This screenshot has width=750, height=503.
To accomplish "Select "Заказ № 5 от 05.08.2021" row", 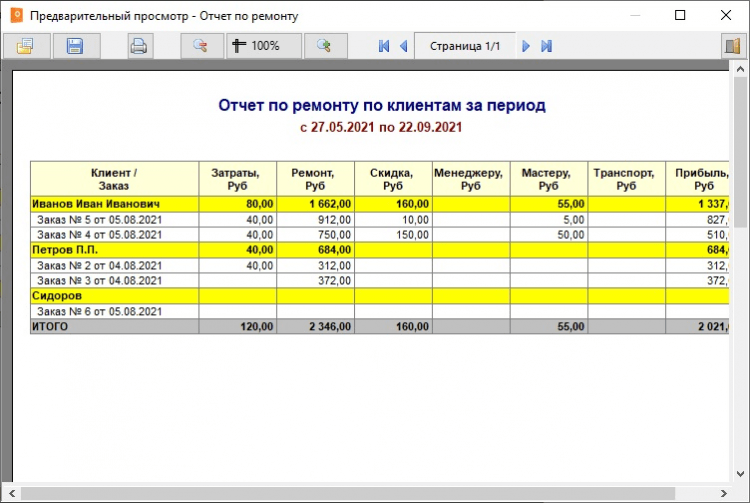I will (379, 220).
